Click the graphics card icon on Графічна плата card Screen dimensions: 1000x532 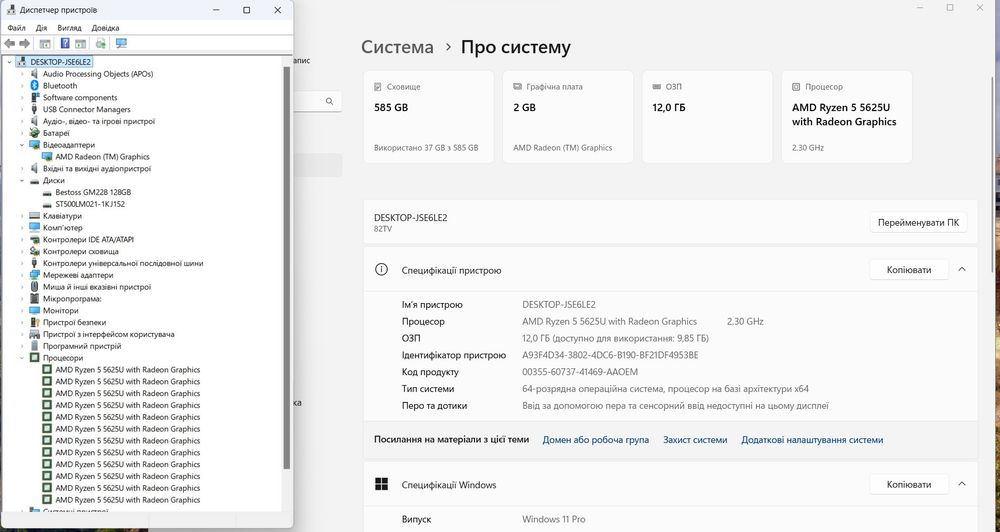[517, 87]
